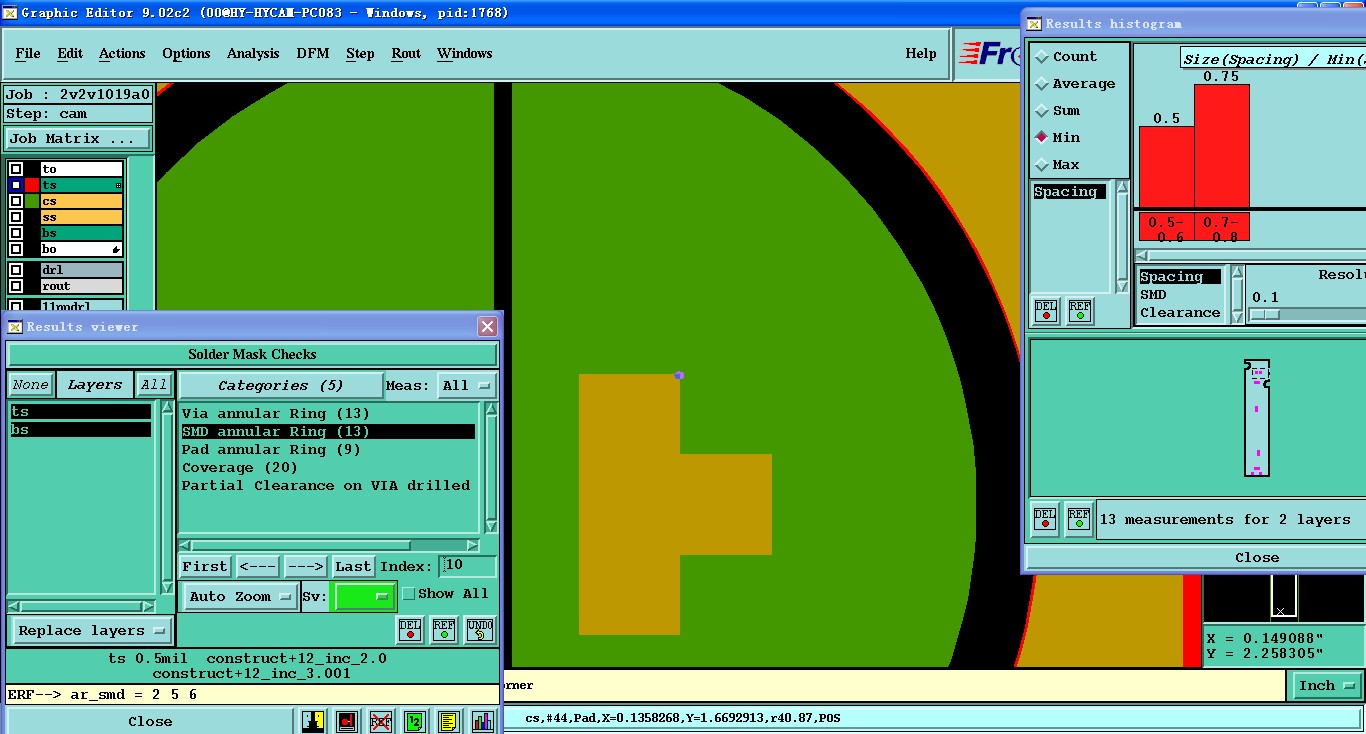Click Close button at bottom of Results viewer
Viewport: 1366px width, 734px height.
tap(150, 721)
